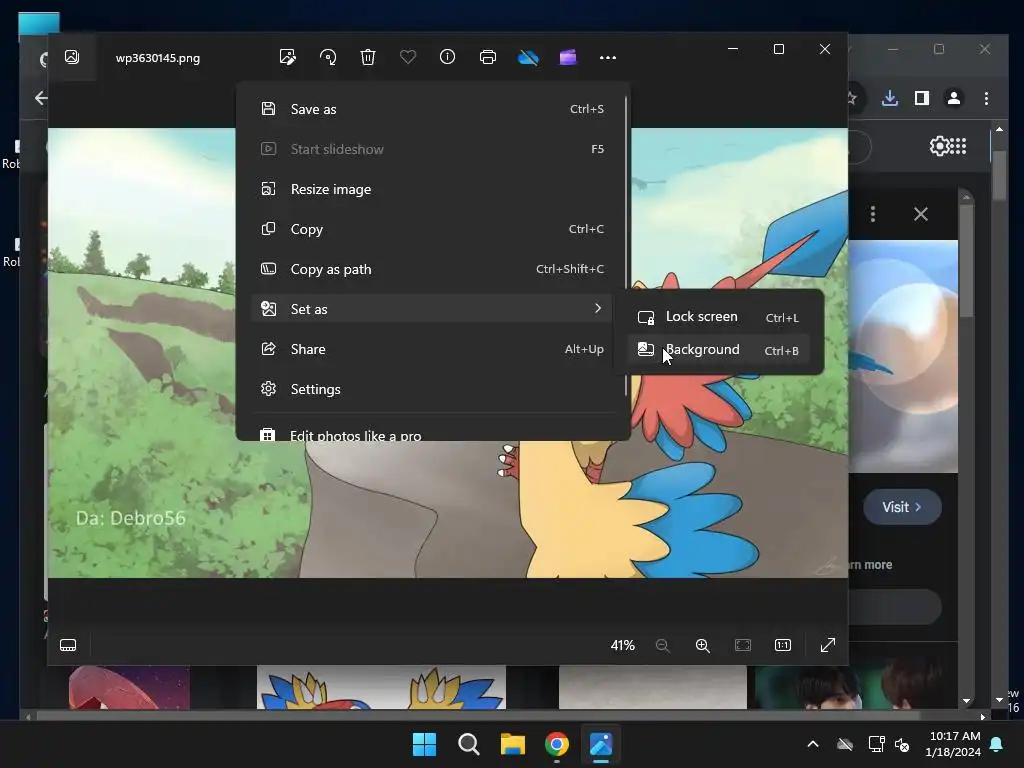This screenshot has width=1024, height=768.
Task: Click the 41% zoom level text
Action: tap(622, 645)
